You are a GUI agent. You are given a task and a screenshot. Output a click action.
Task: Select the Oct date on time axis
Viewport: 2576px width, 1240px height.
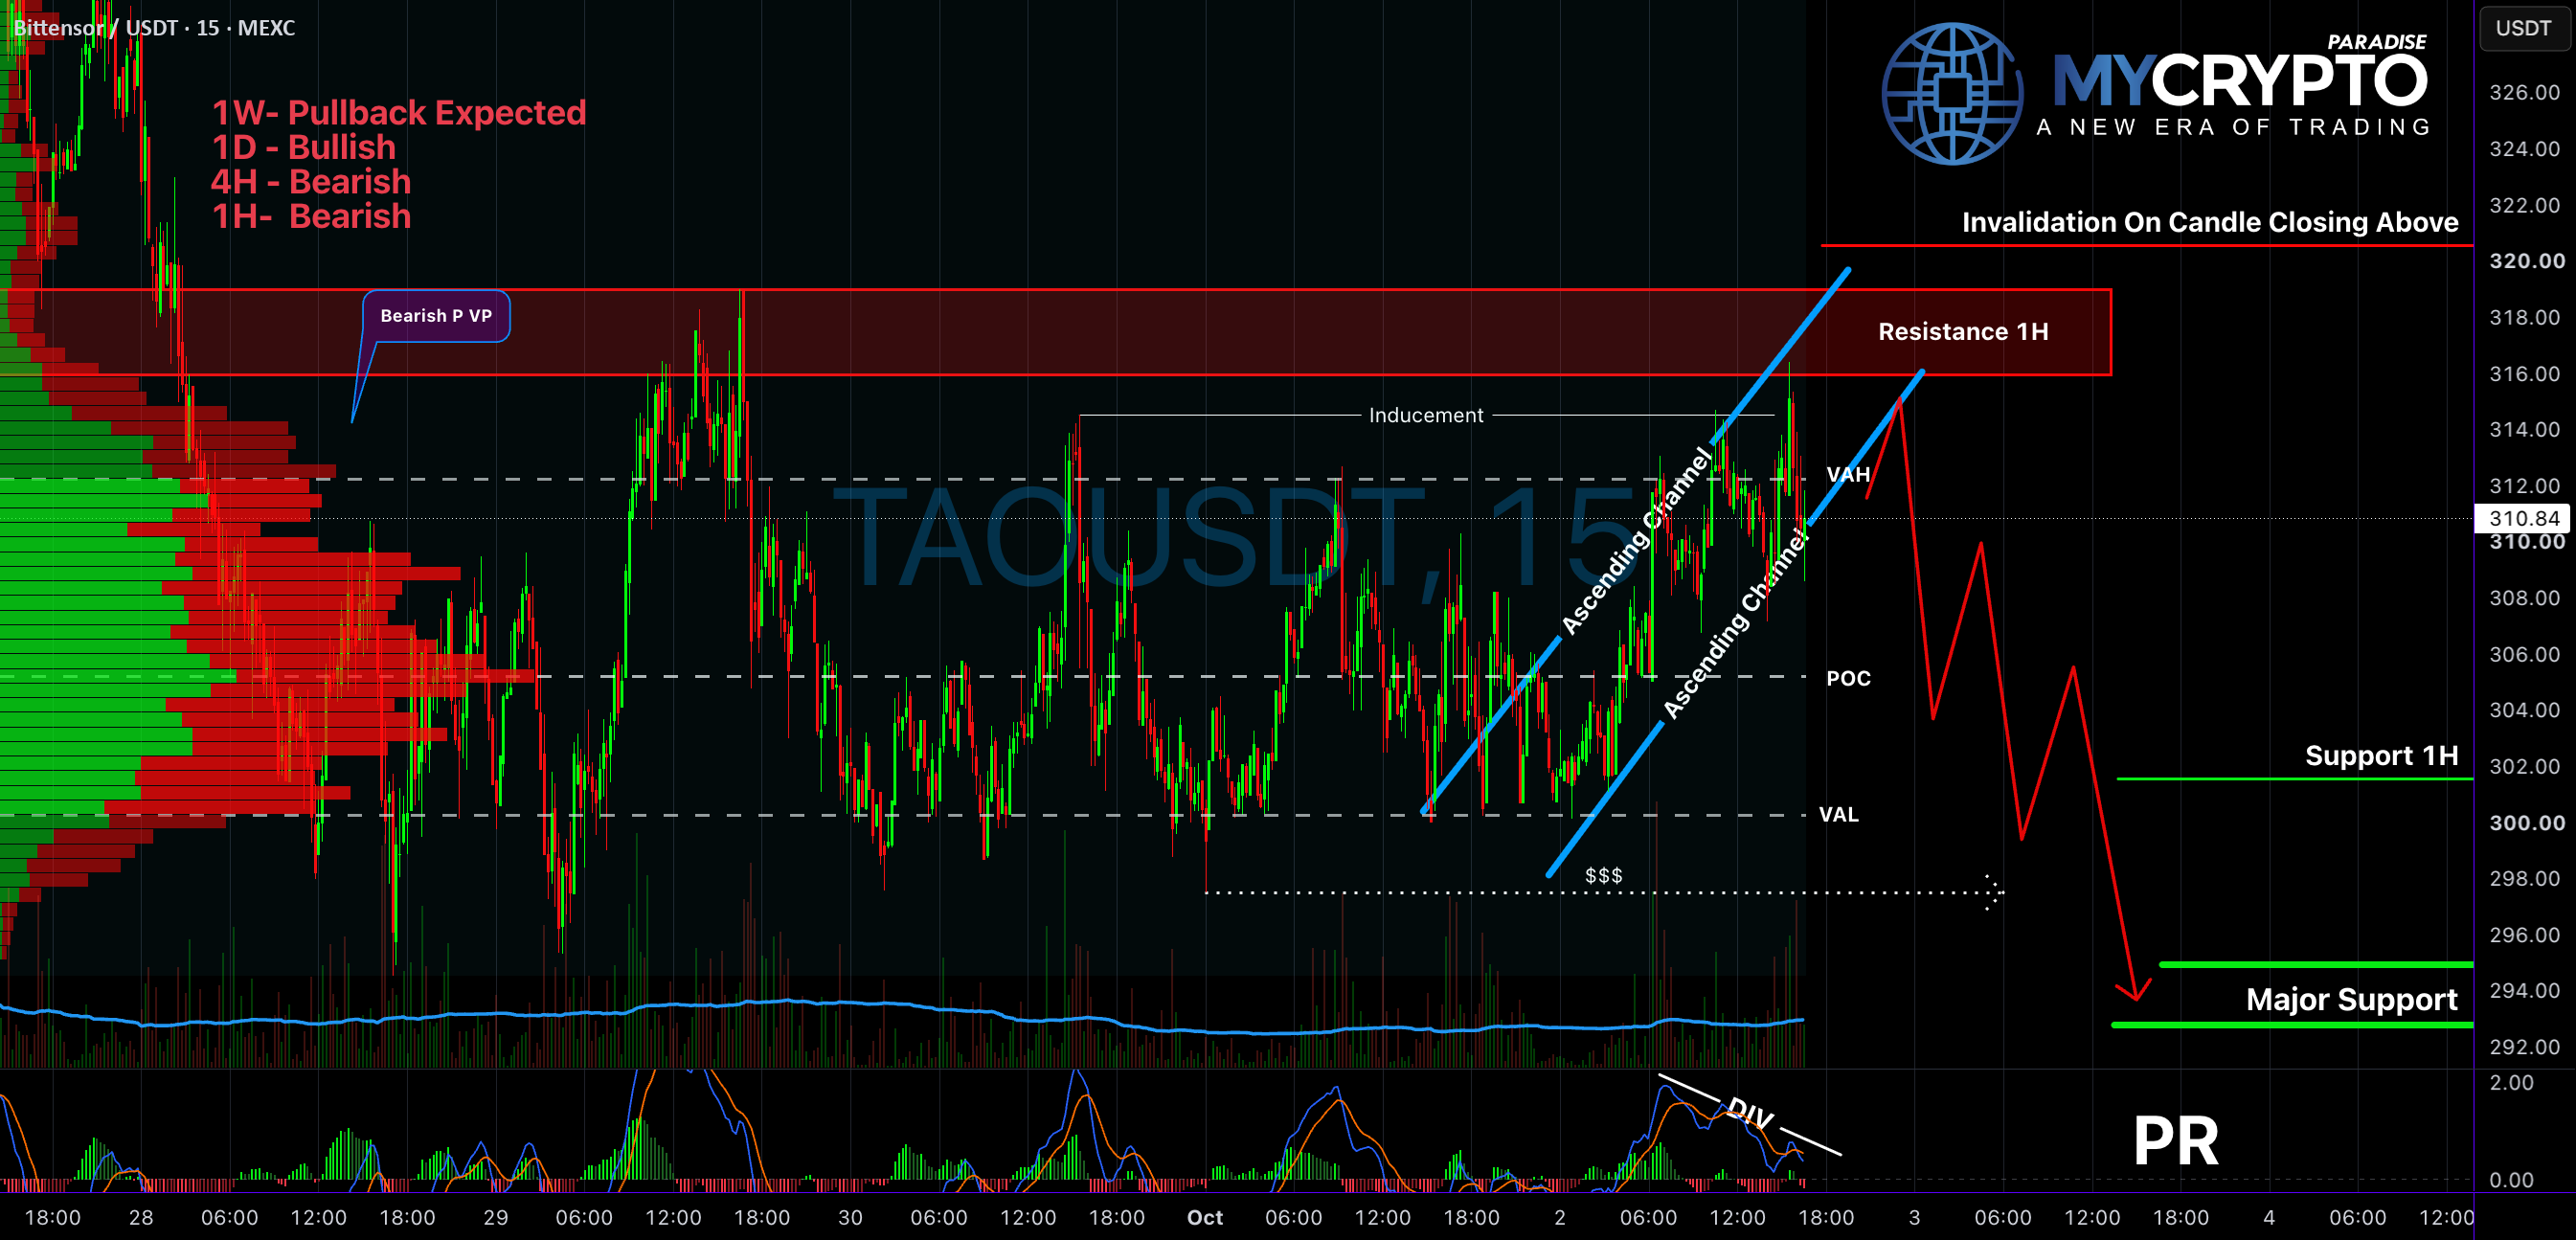(1204, 1217)
